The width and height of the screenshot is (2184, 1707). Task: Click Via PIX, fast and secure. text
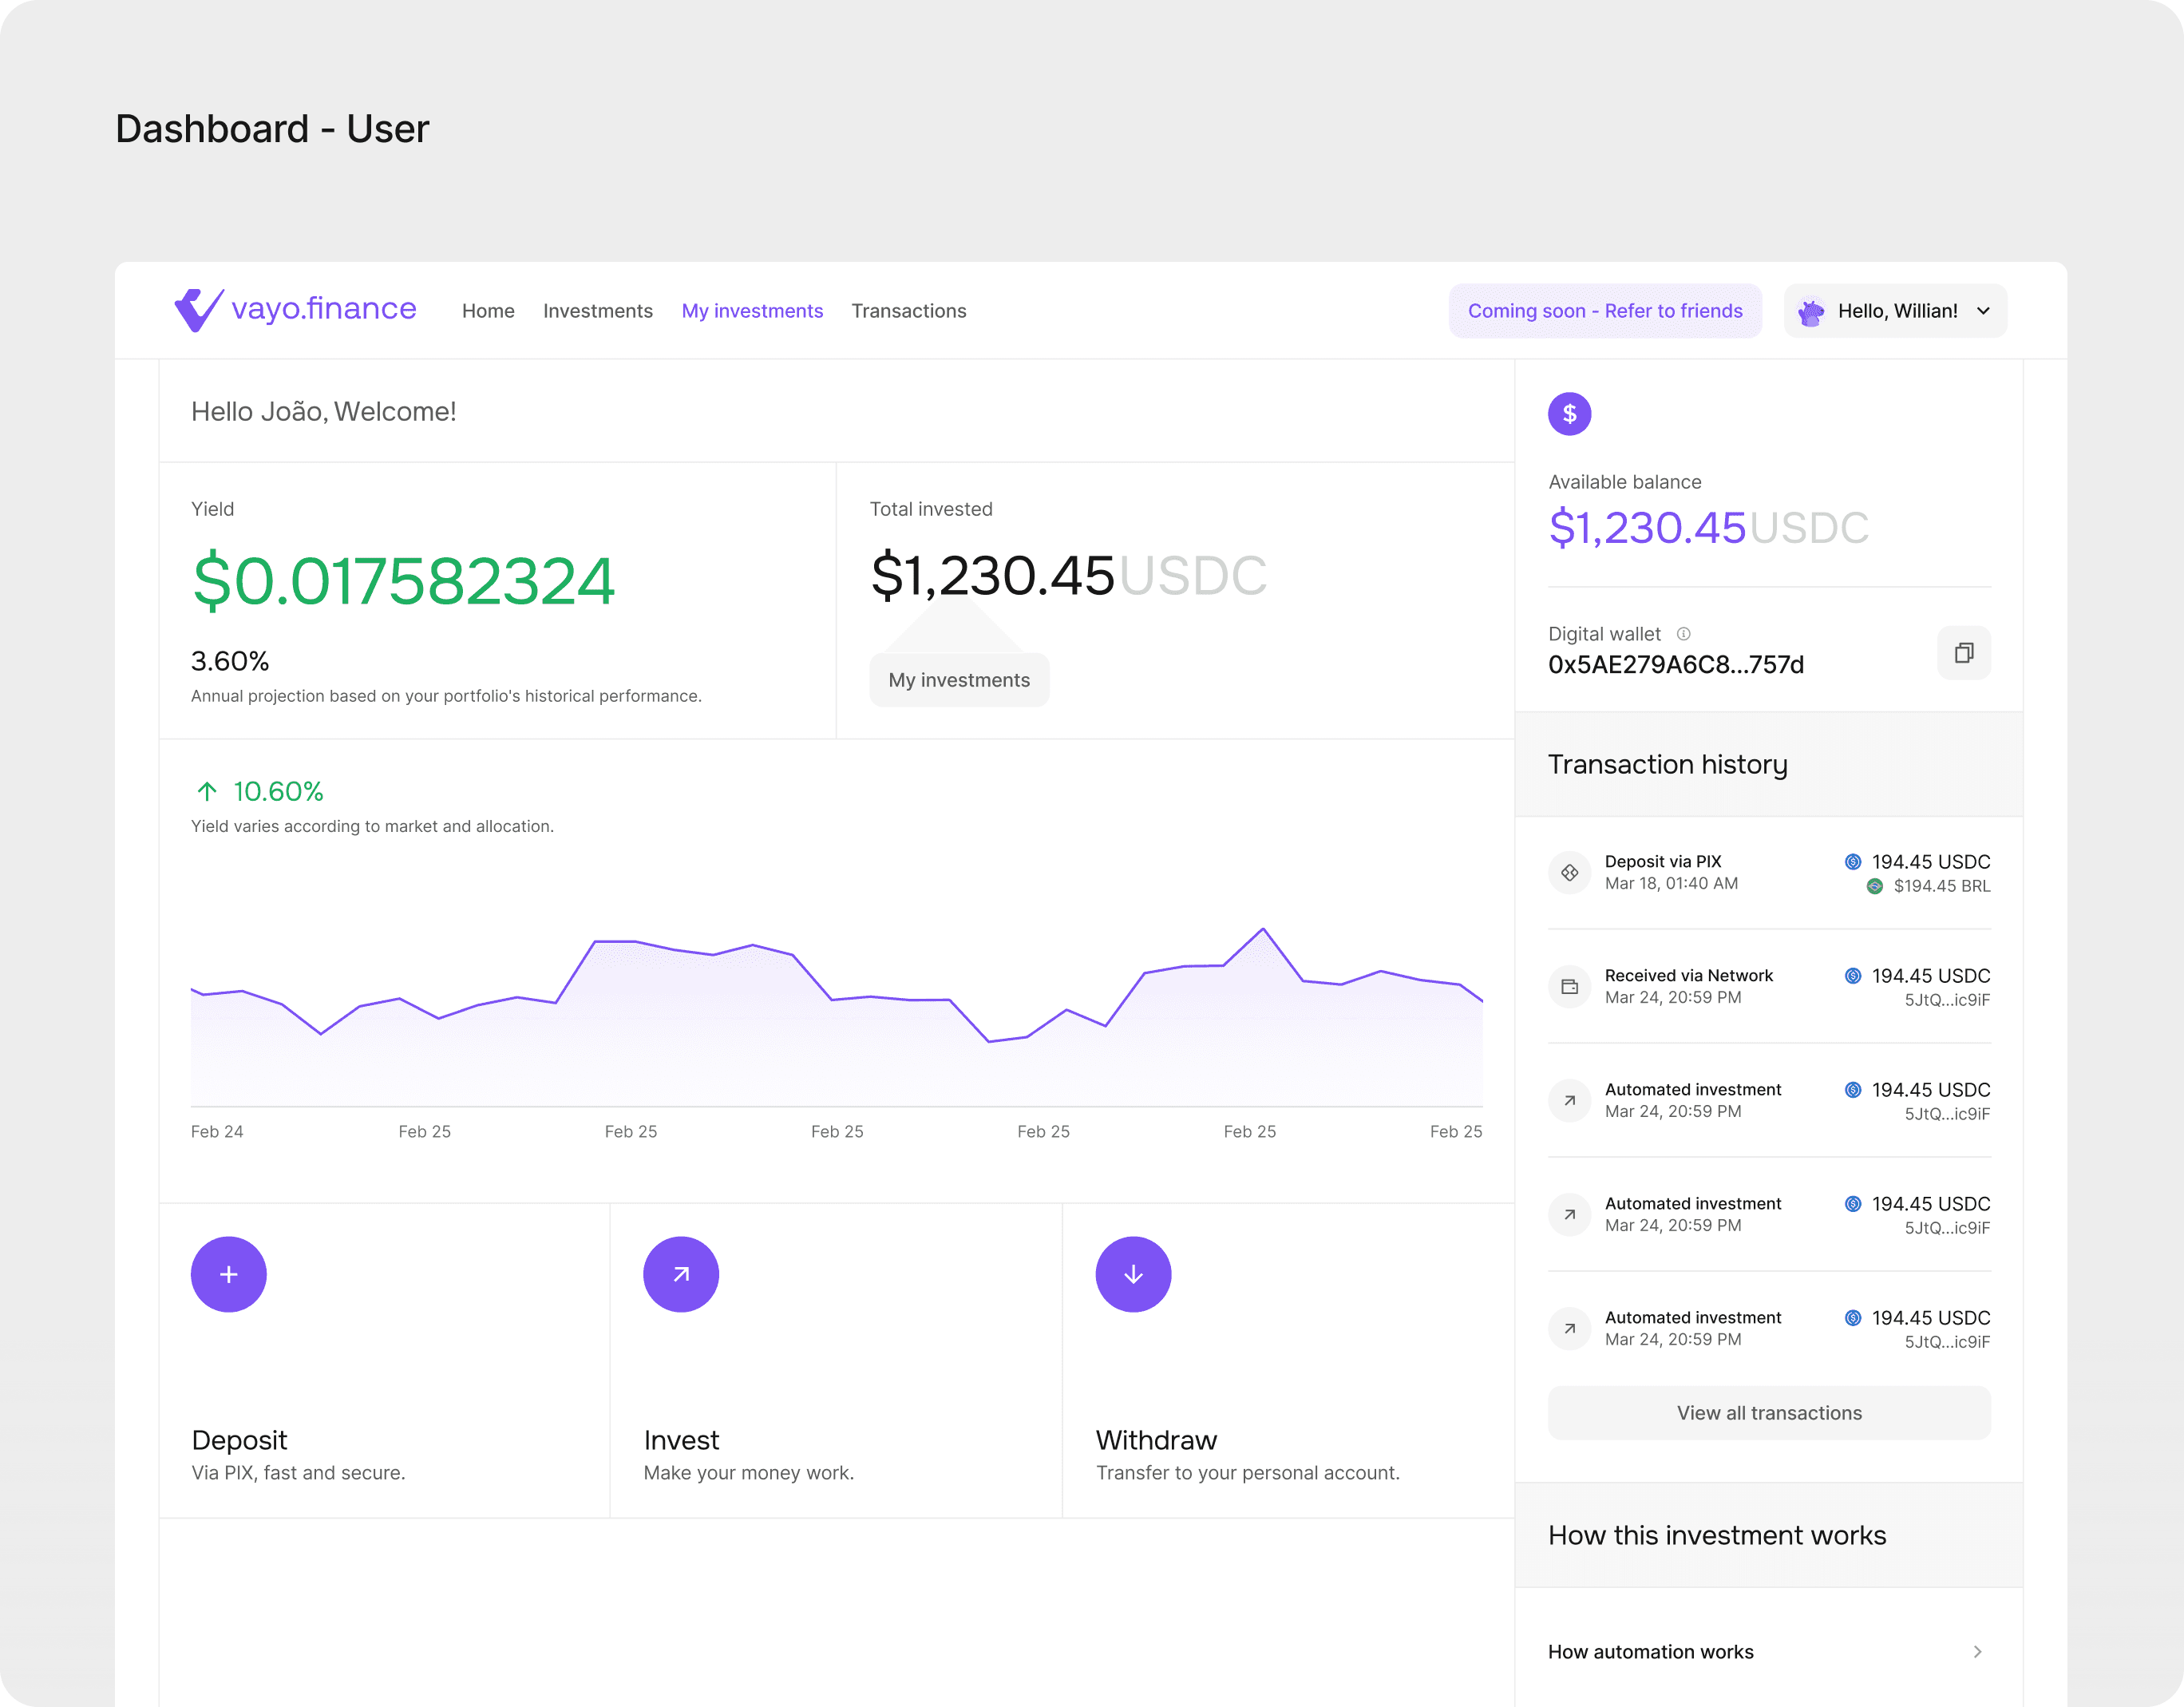(x=298, y=1473)
